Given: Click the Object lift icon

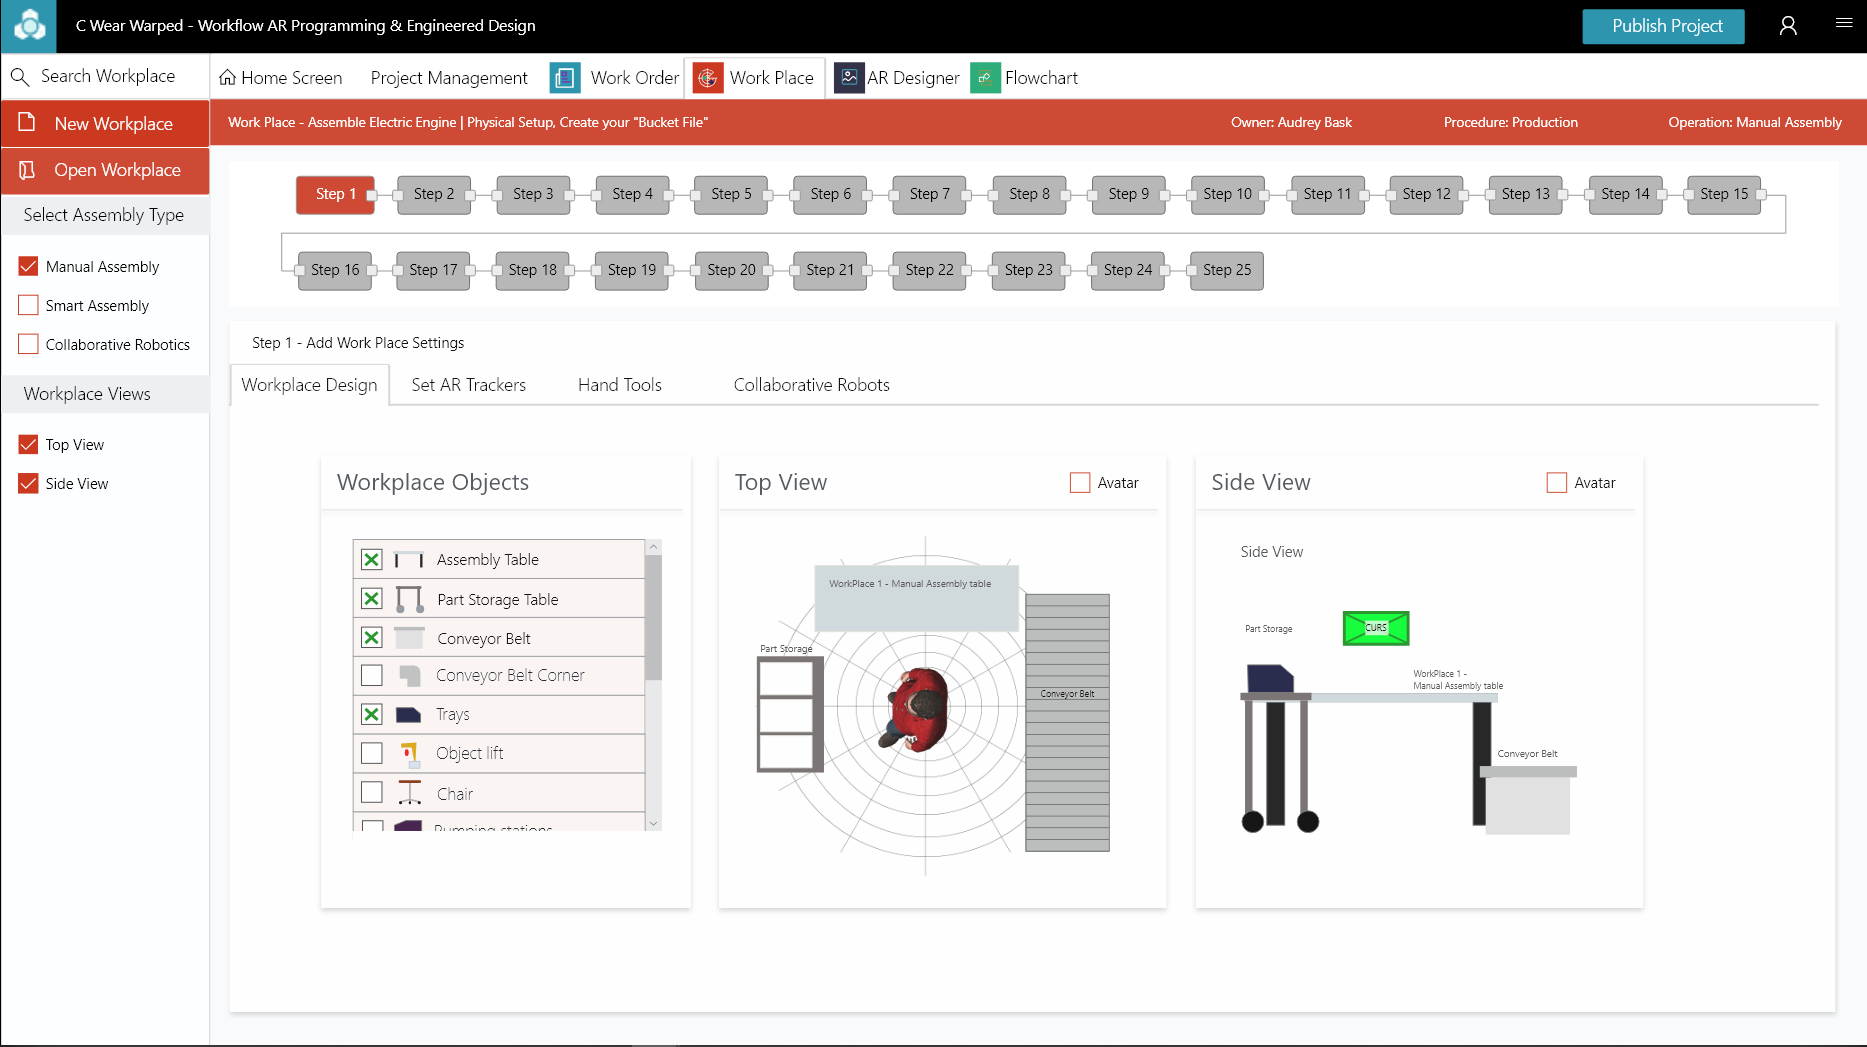Looking at the screenshot, I should click(409, 754).
